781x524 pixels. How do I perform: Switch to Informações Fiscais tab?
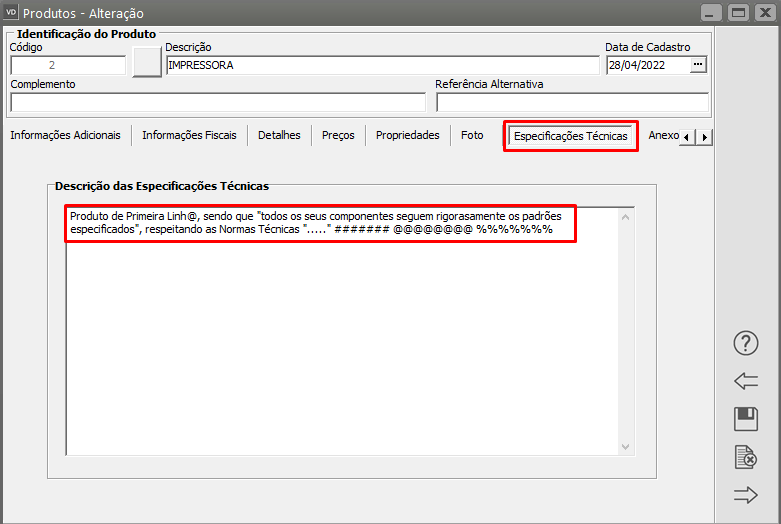[189, 135]
